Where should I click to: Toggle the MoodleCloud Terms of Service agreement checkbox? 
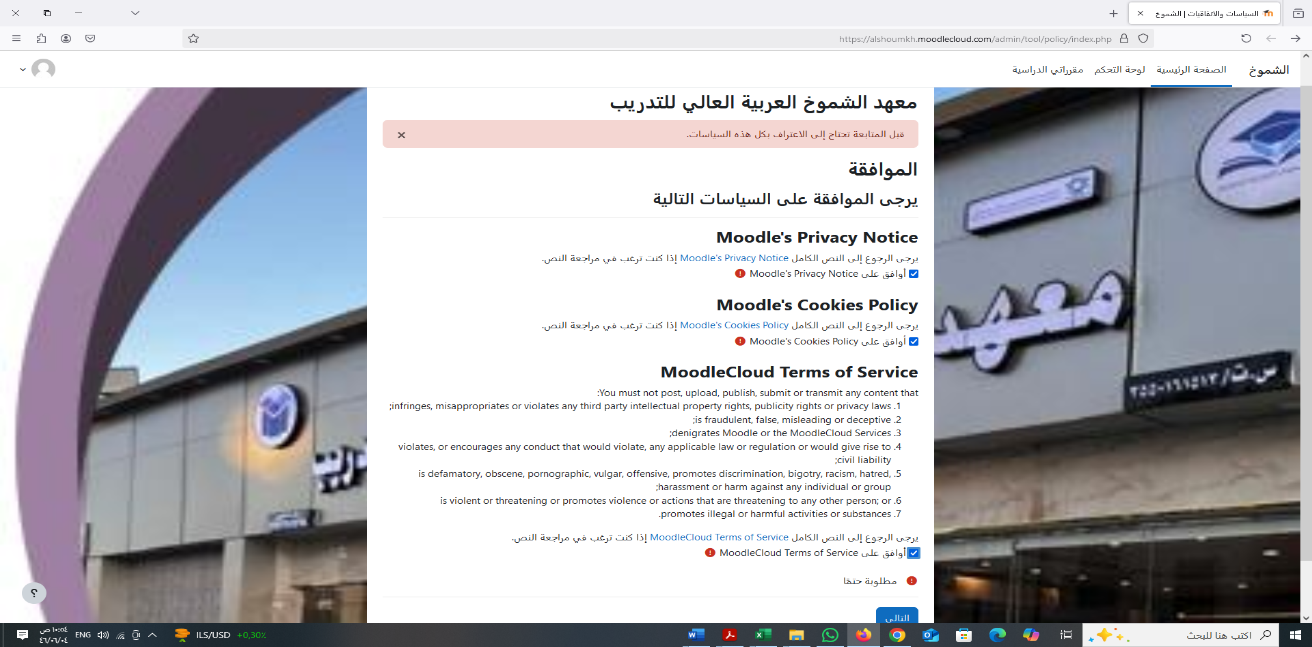click(x=913, y=552)
